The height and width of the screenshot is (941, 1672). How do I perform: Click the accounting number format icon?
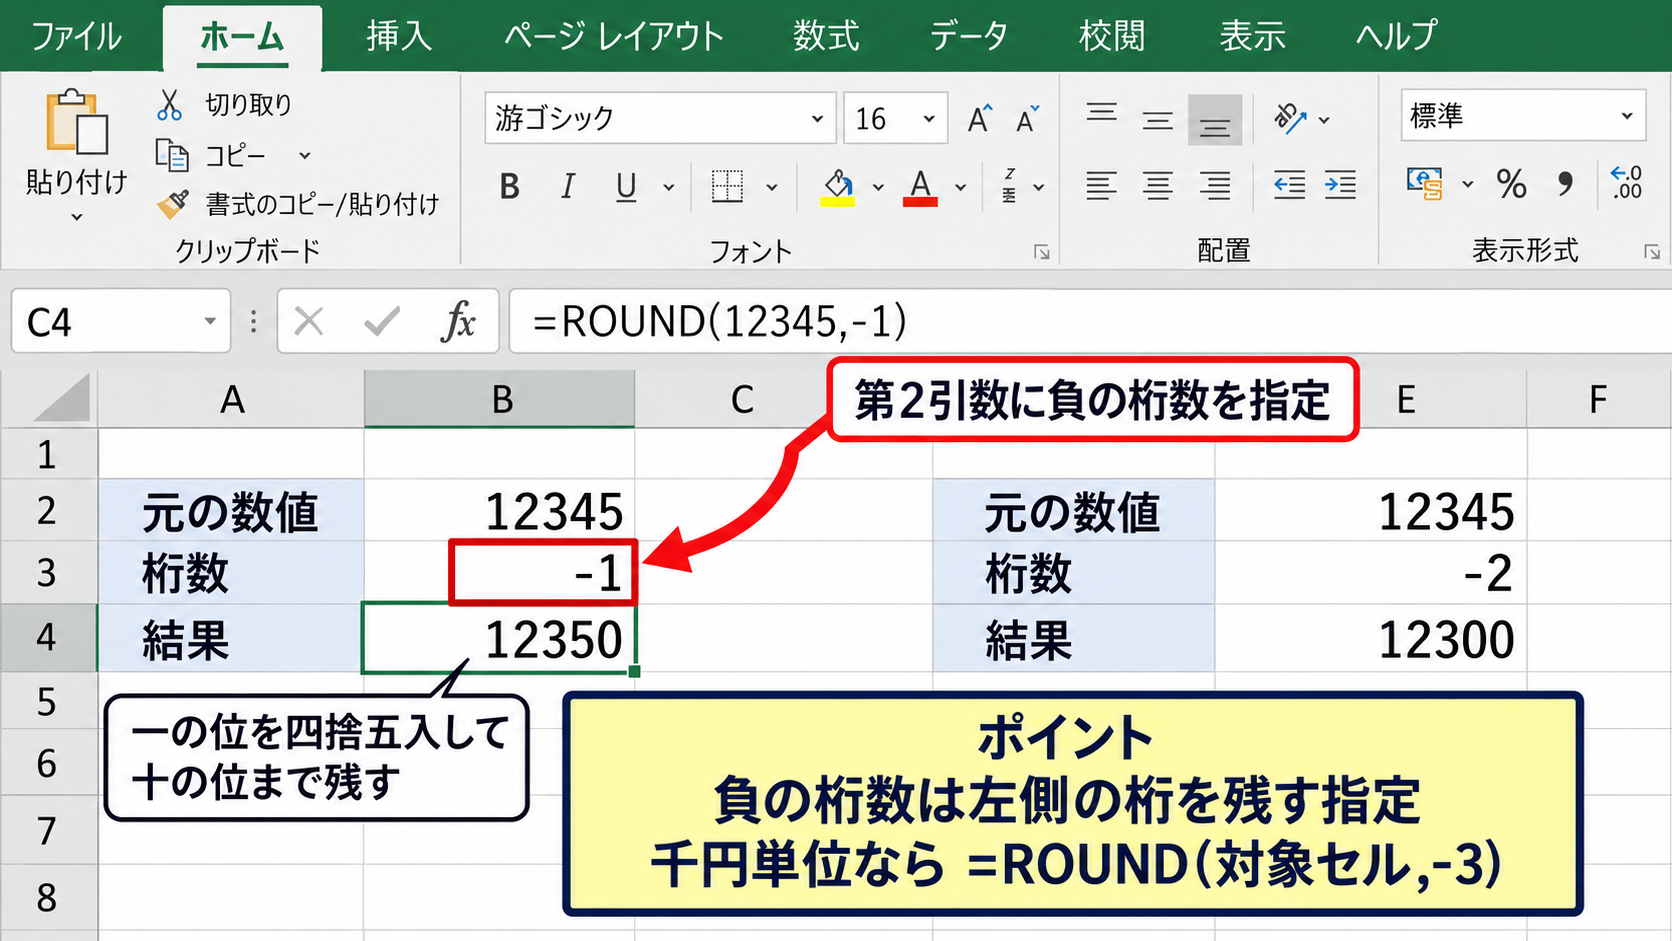tap(1425, 184)
